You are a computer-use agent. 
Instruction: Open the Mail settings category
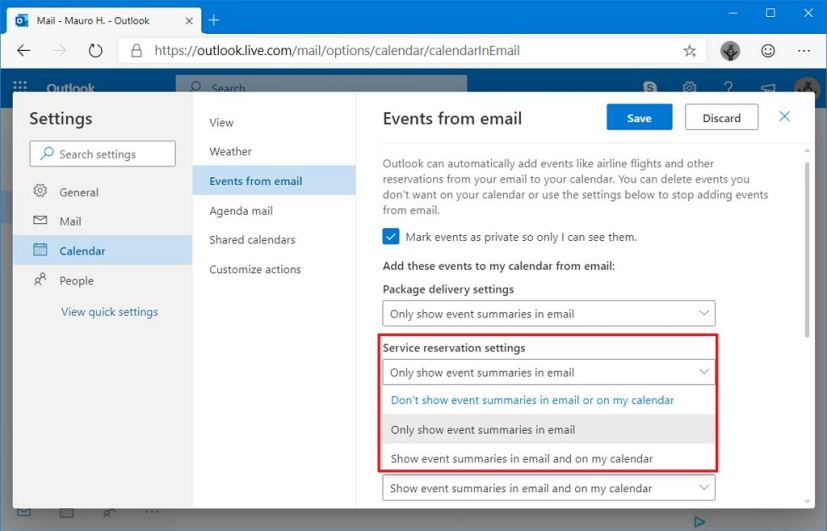(x=103, y=221)
